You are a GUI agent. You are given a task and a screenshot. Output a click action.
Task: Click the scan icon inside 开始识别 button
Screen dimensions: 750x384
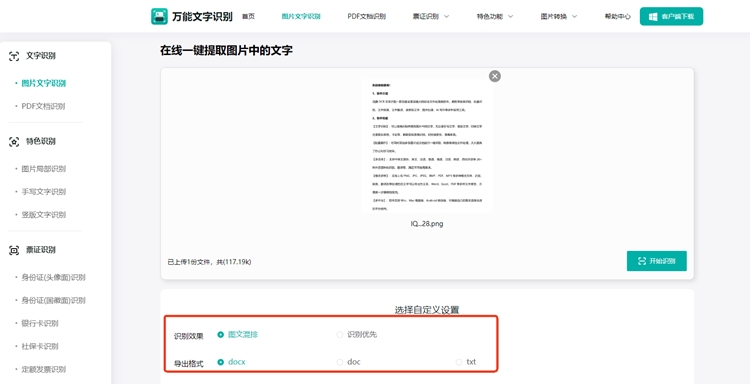pos(642,261)
